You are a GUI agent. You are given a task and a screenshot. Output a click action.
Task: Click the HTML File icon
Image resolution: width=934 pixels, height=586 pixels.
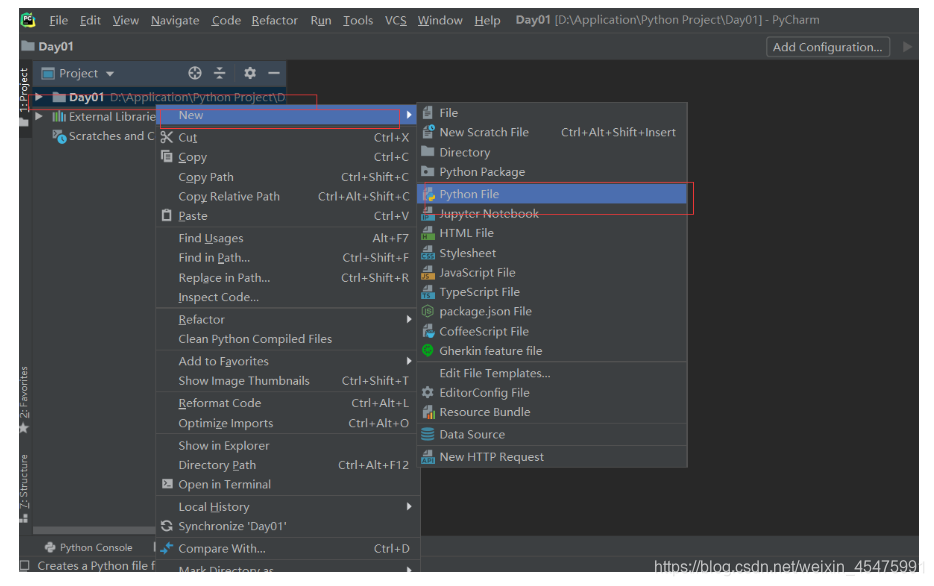click(x=428, y=233)
